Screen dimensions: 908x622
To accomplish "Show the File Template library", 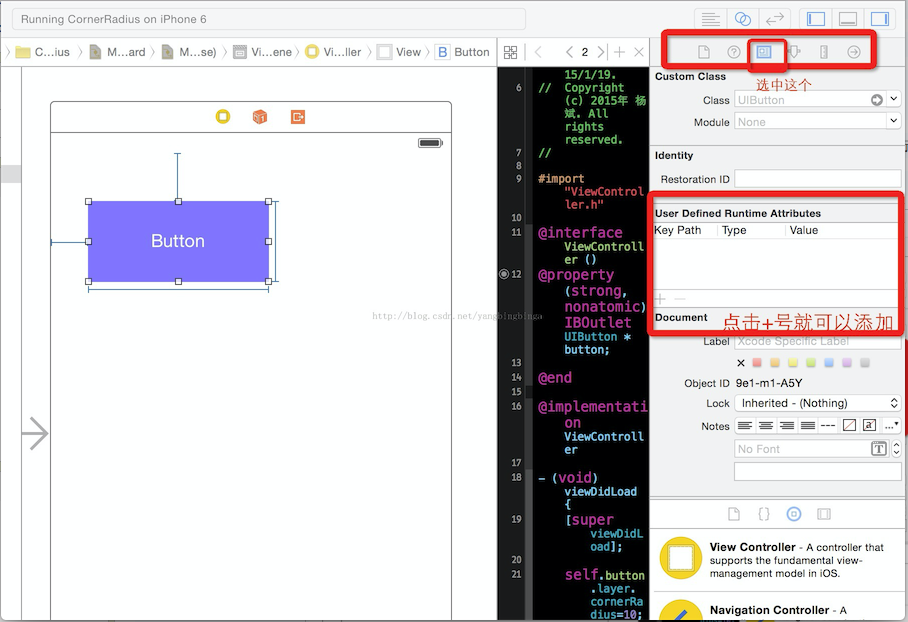I will coord(734,514).
